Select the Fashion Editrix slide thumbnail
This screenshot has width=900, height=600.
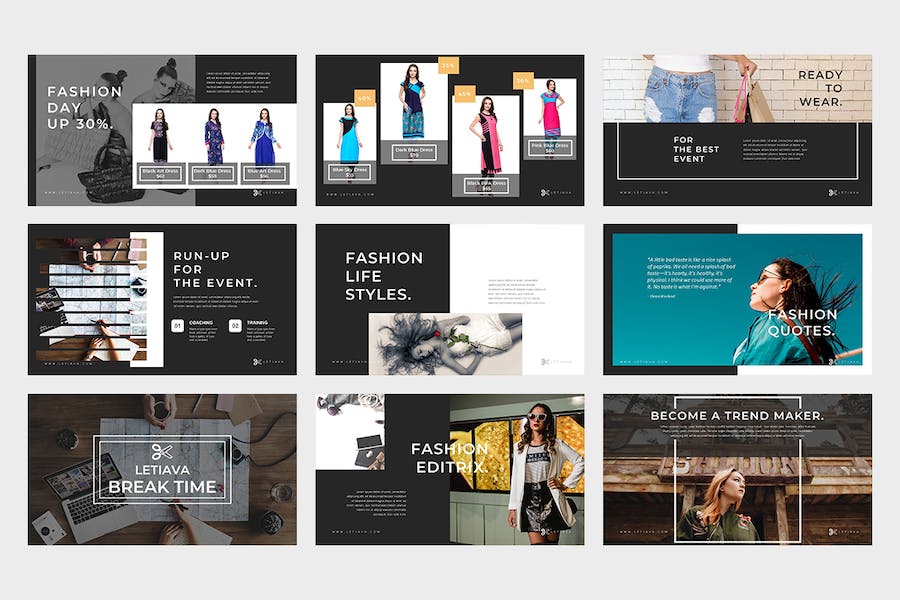pyautogui.click(x=449, y=469)
